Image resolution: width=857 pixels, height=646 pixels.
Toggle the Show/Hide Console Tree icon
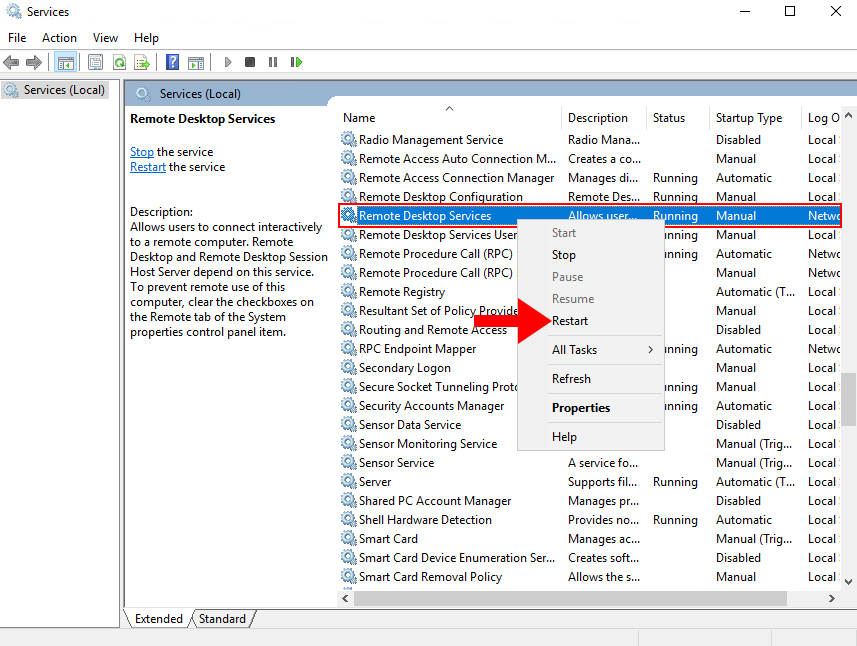(x=66, y=62)
